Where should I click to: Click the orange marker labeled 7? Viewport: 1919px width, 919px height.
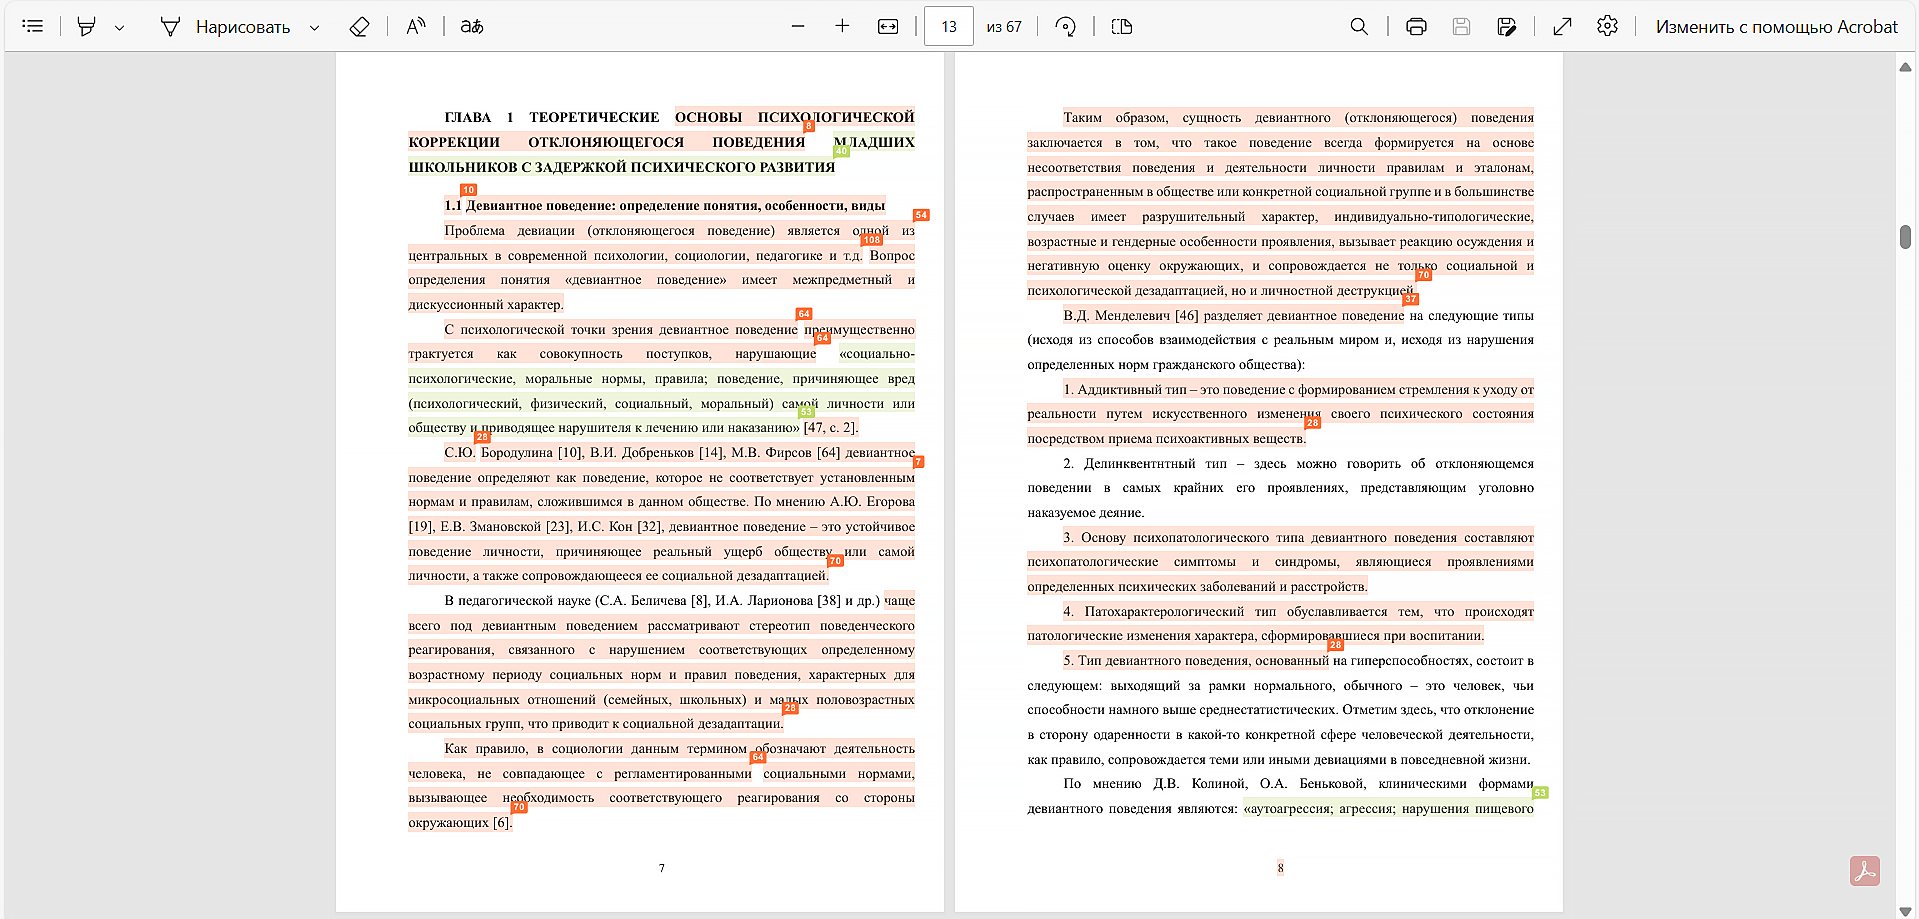(918, 462)
